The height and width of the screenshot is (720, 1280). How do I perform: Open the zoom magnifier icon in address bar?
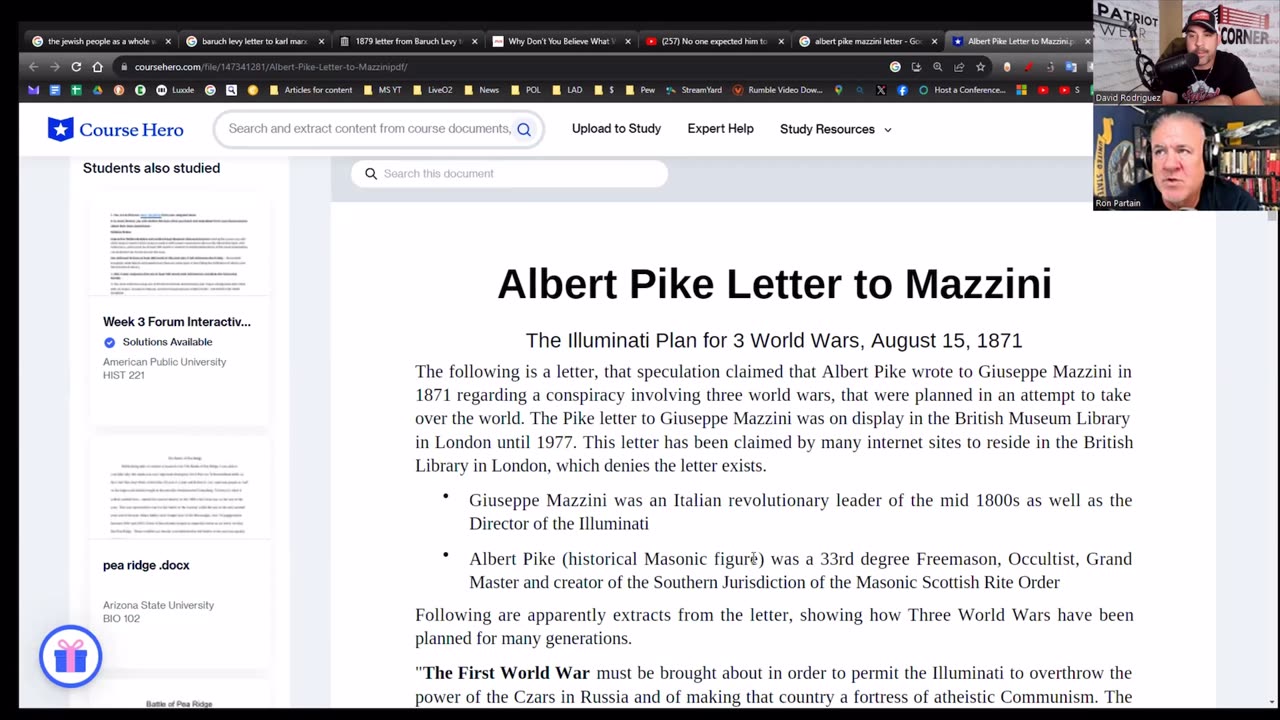tap(938, 67)
